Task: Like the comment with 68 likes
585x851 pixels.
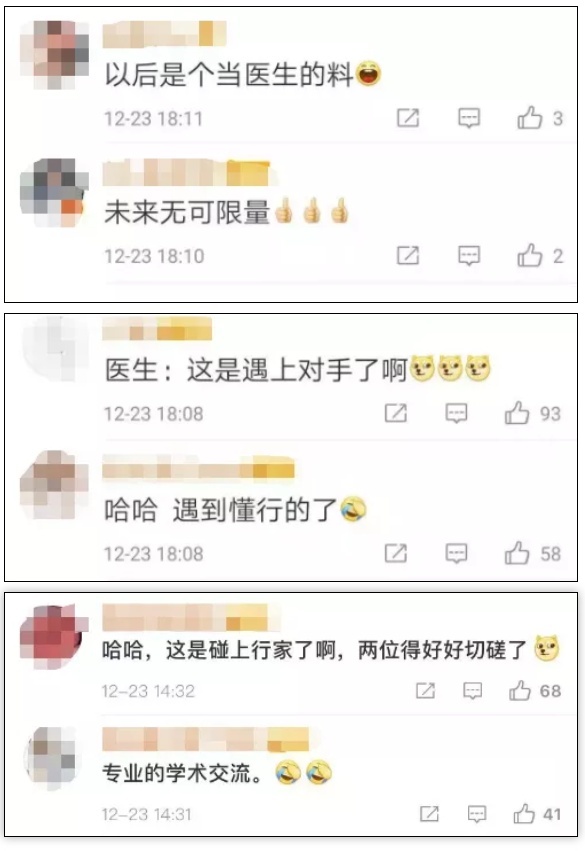Action: click(519, 690)
